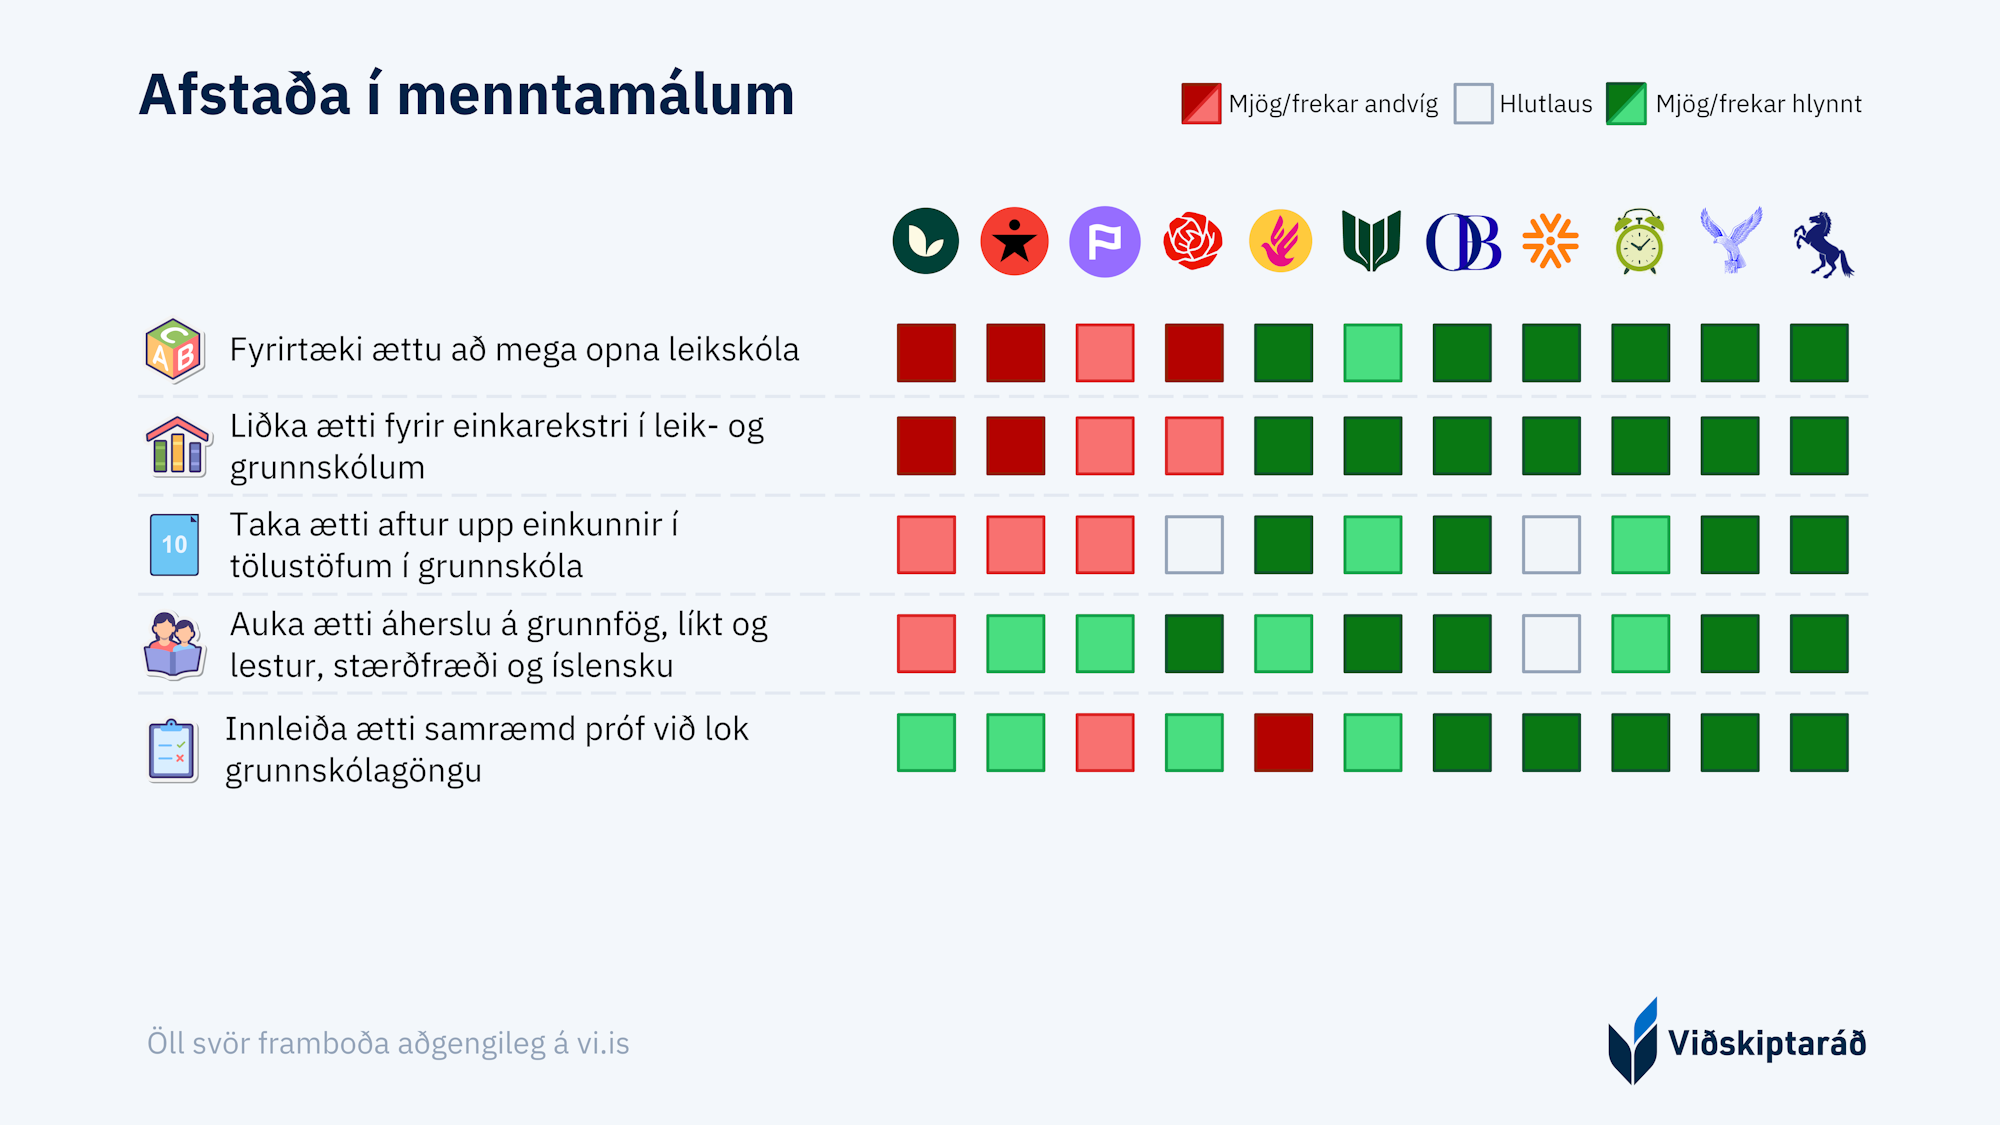Click the ABC blocks kindergarten icon

point(174,351)
